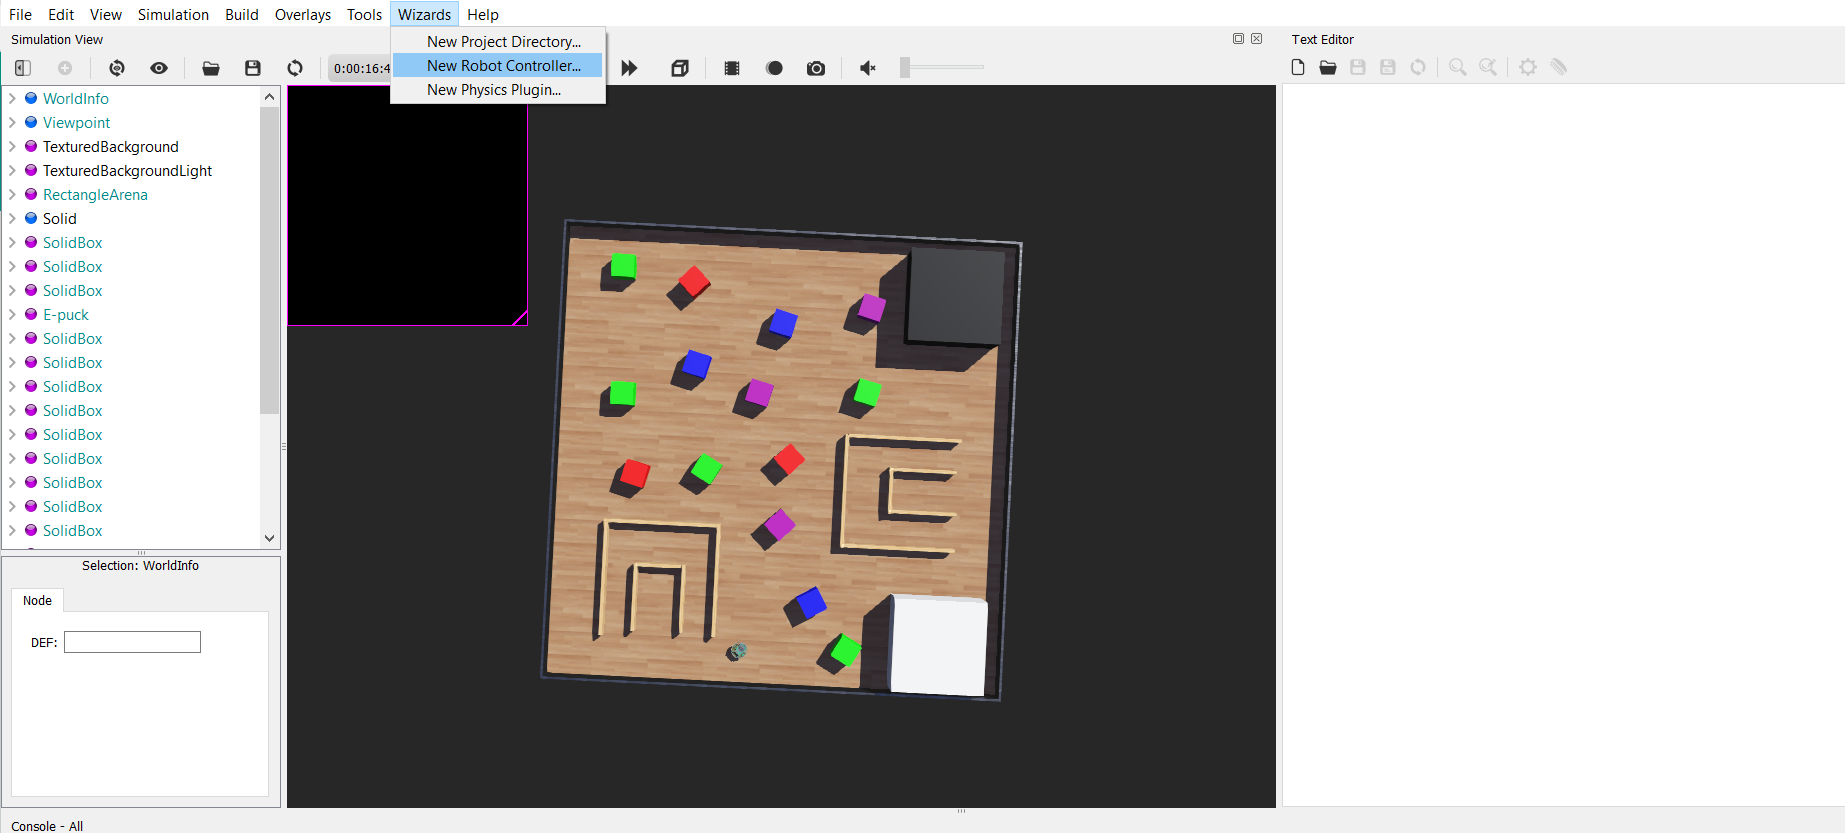Click the round record icon
The height and width of the screenshot is (833, 1845).
tap(774, 68)
